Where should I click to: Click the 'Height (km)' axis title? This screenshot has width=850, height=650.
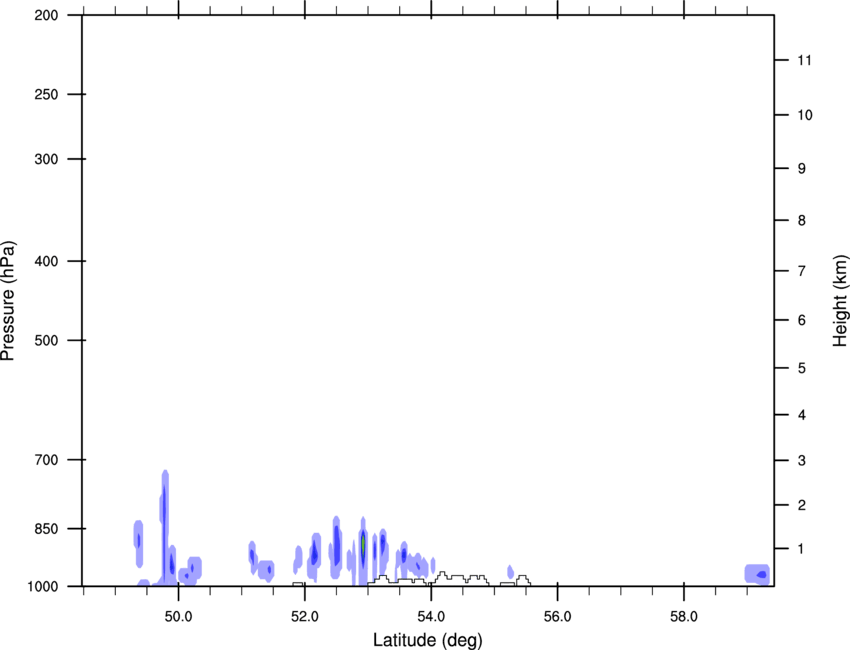pyautogui.click(x=840, y=301)
